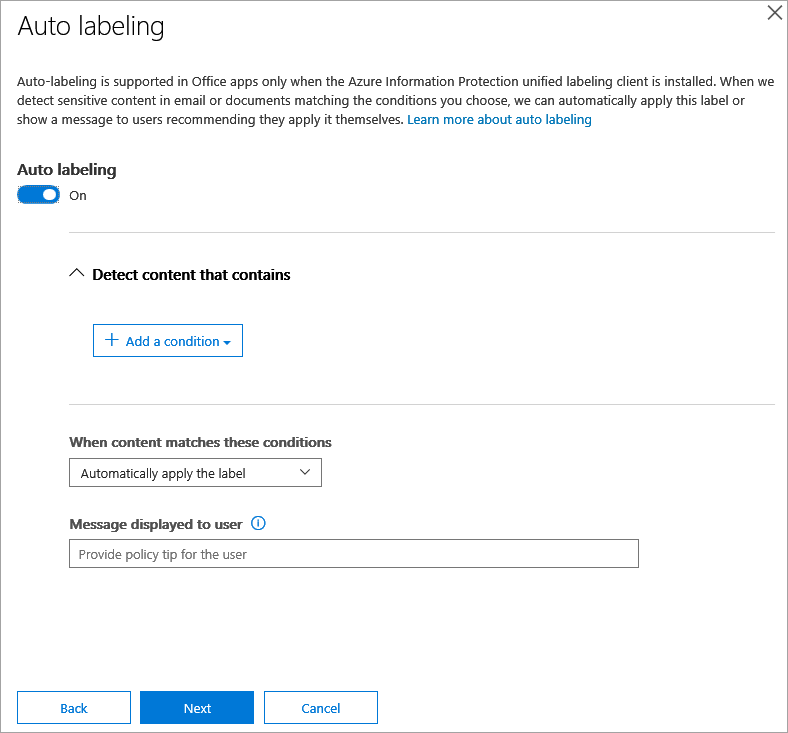Click the chevron arrow of the label action dropdown

tap(305, 472)
